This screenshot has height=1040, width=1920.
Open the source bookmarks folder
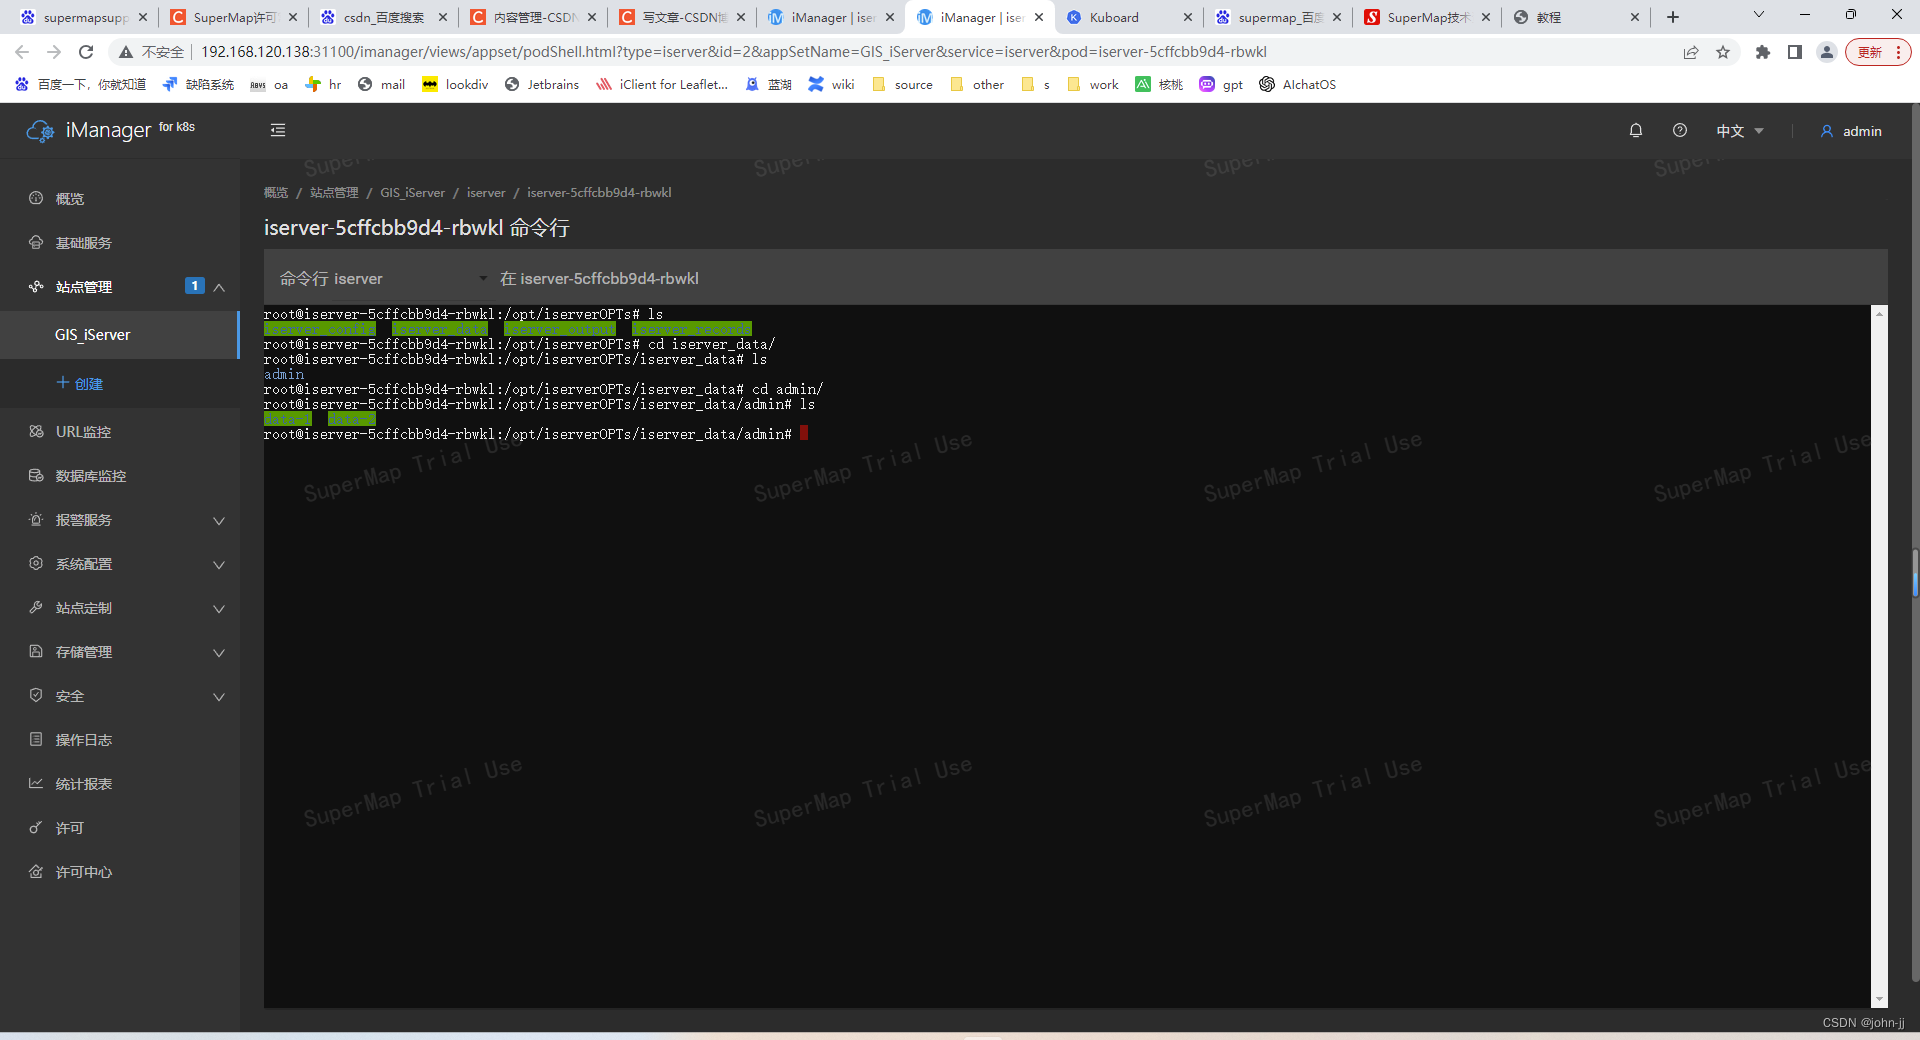[902, 85]
